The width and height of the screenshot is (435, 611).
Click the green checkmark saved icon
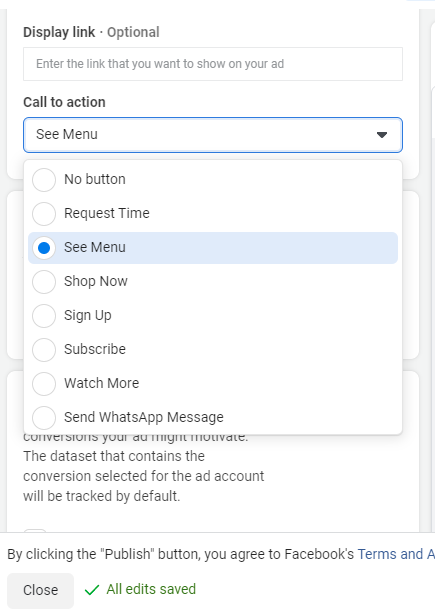(x=92, y=590)
